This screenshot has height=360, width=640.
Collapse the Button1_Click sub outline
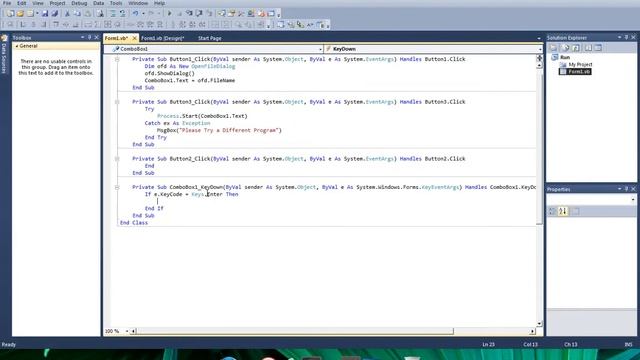[x=117, y=59]
